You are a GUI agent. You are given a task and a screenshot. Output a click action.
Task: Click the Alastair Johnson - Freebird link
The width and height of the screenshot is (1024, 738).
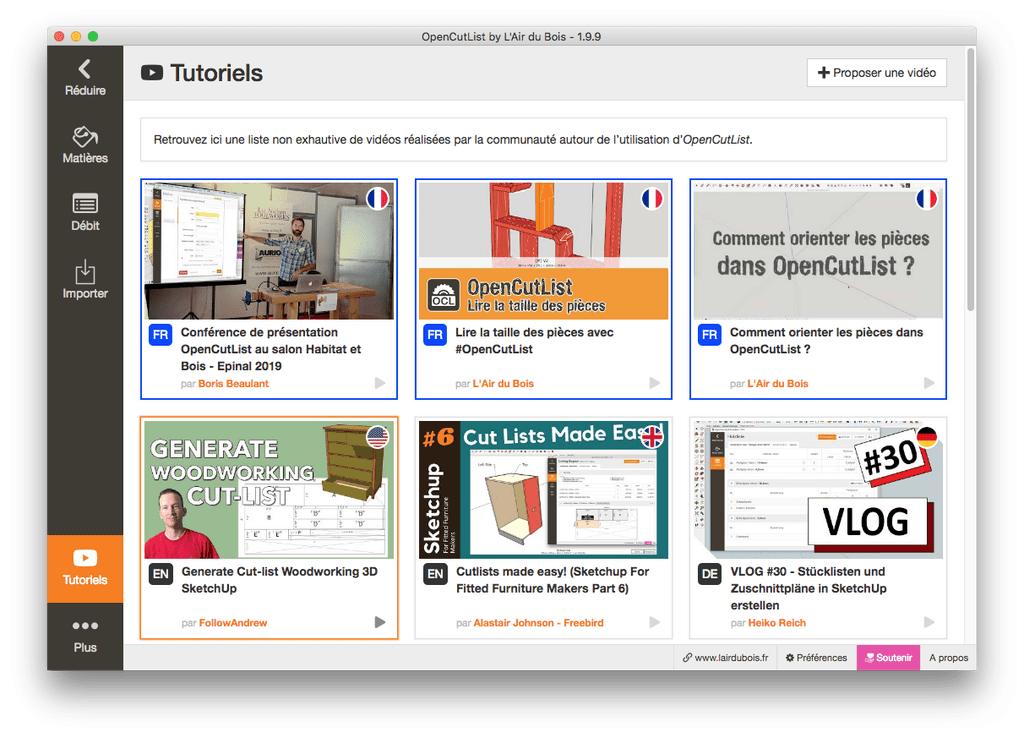tap(538, 622)
